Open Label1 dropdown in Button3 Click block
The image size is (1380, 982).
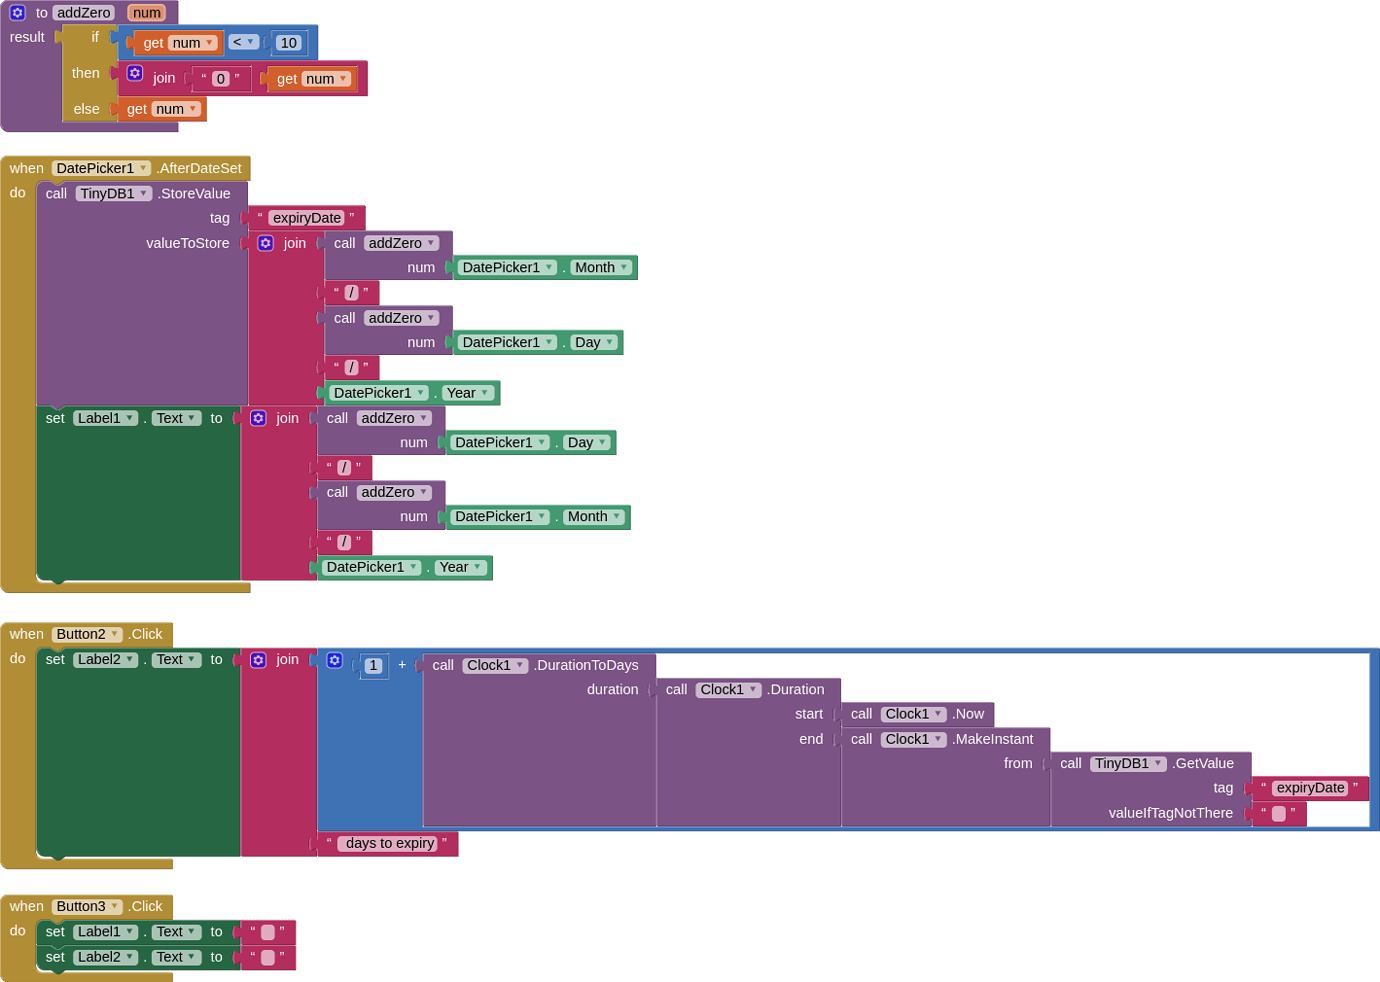click(106, 932)
